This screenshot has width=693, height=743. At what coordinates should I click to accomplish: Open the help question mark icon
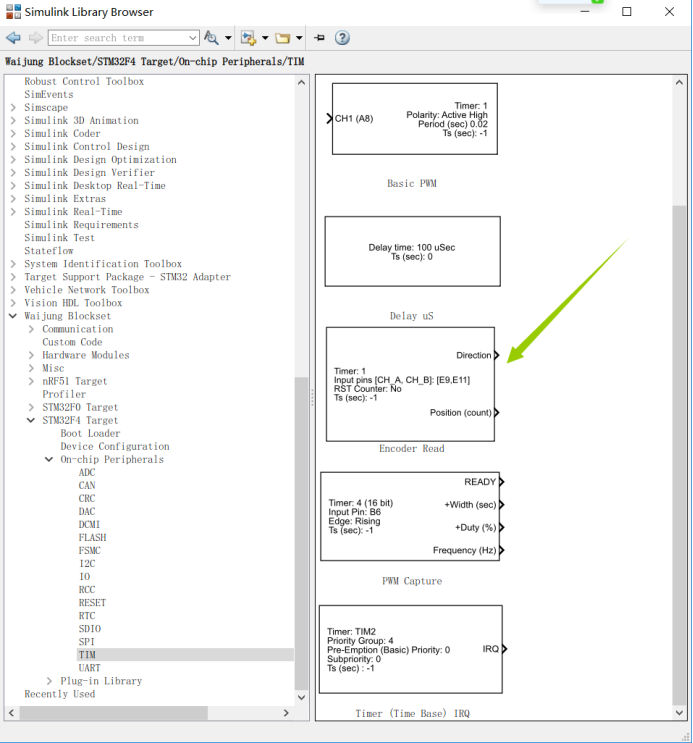click(x=342, y=37)
